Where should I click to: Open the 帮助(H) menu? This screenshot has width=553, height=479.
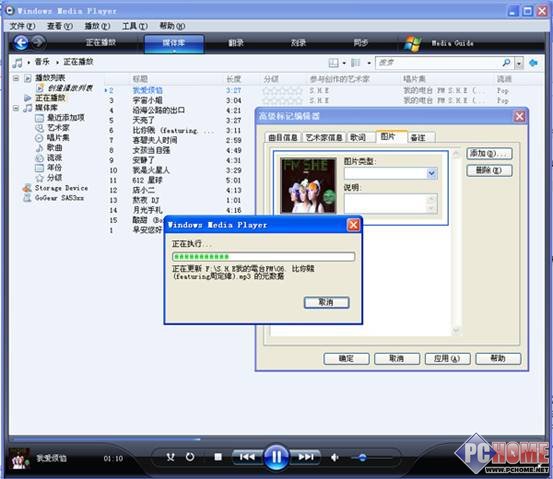click(172, 26)
